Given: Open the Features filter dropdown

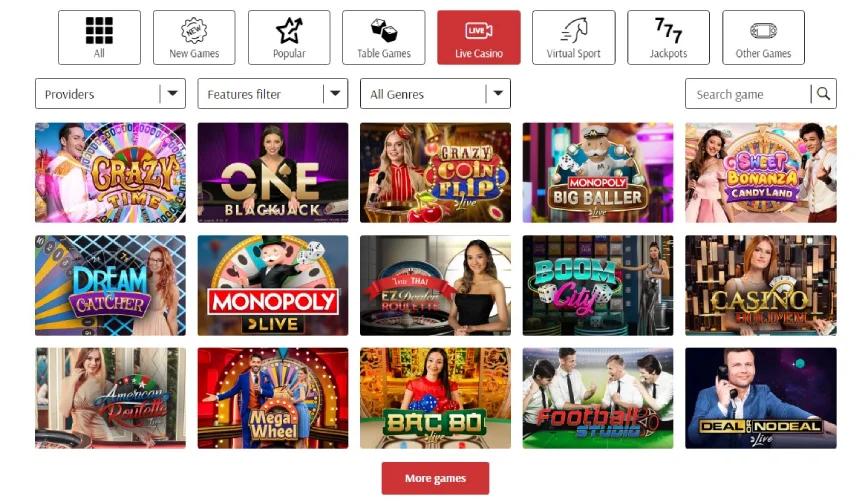Looking at the screenshot, I should [273, 94].
